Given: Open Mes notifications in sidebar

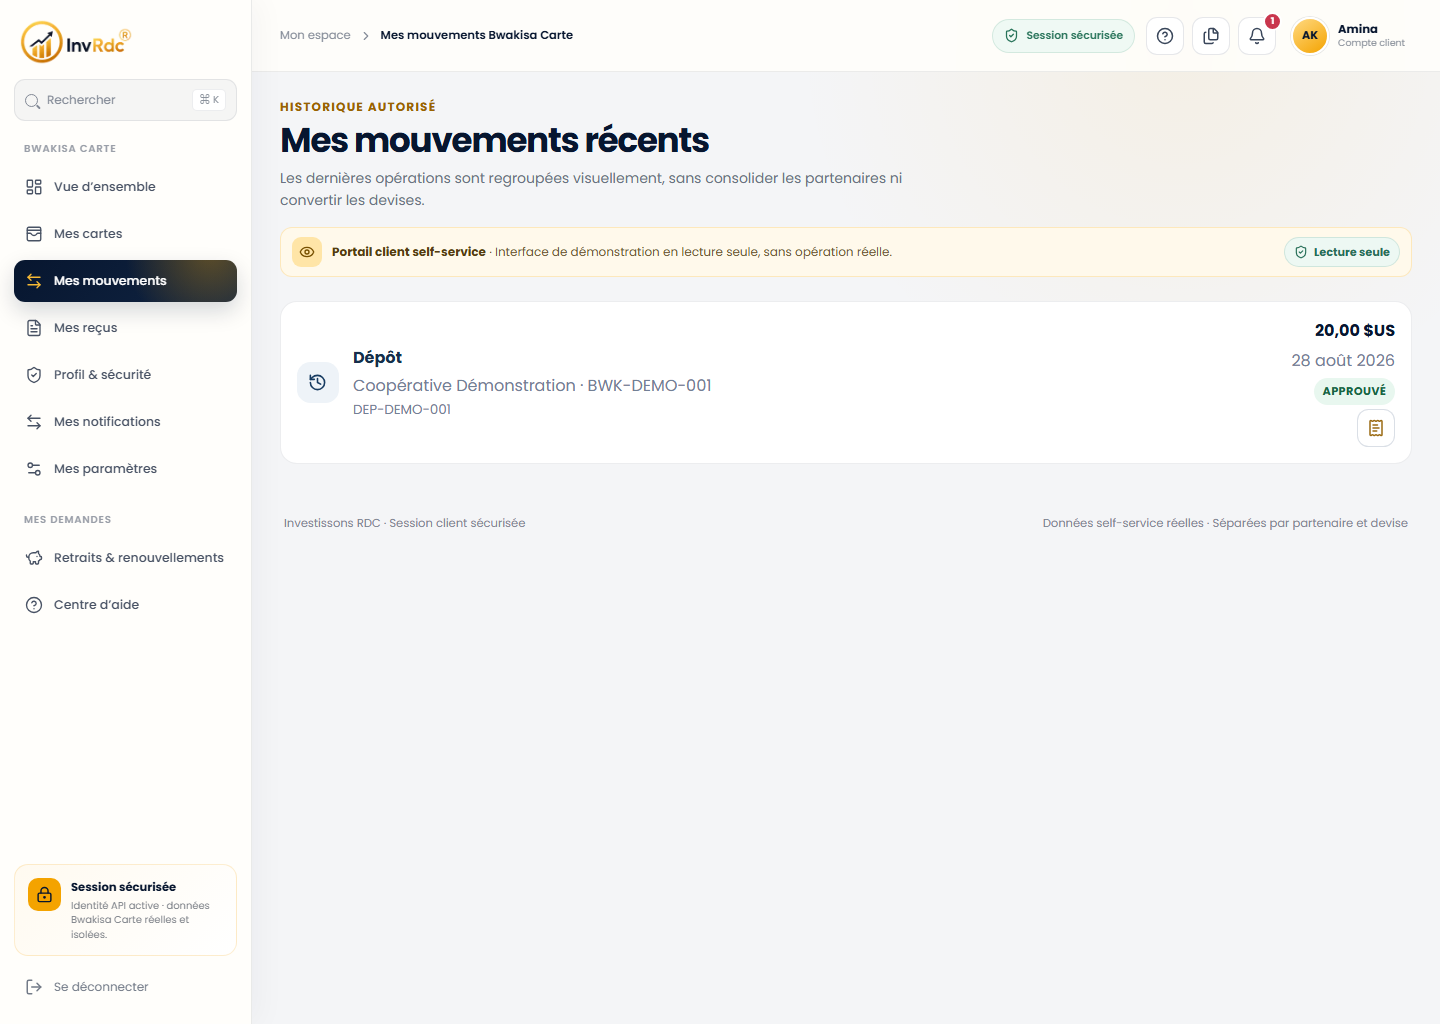Looking at the screenshot, I should 125,422.
